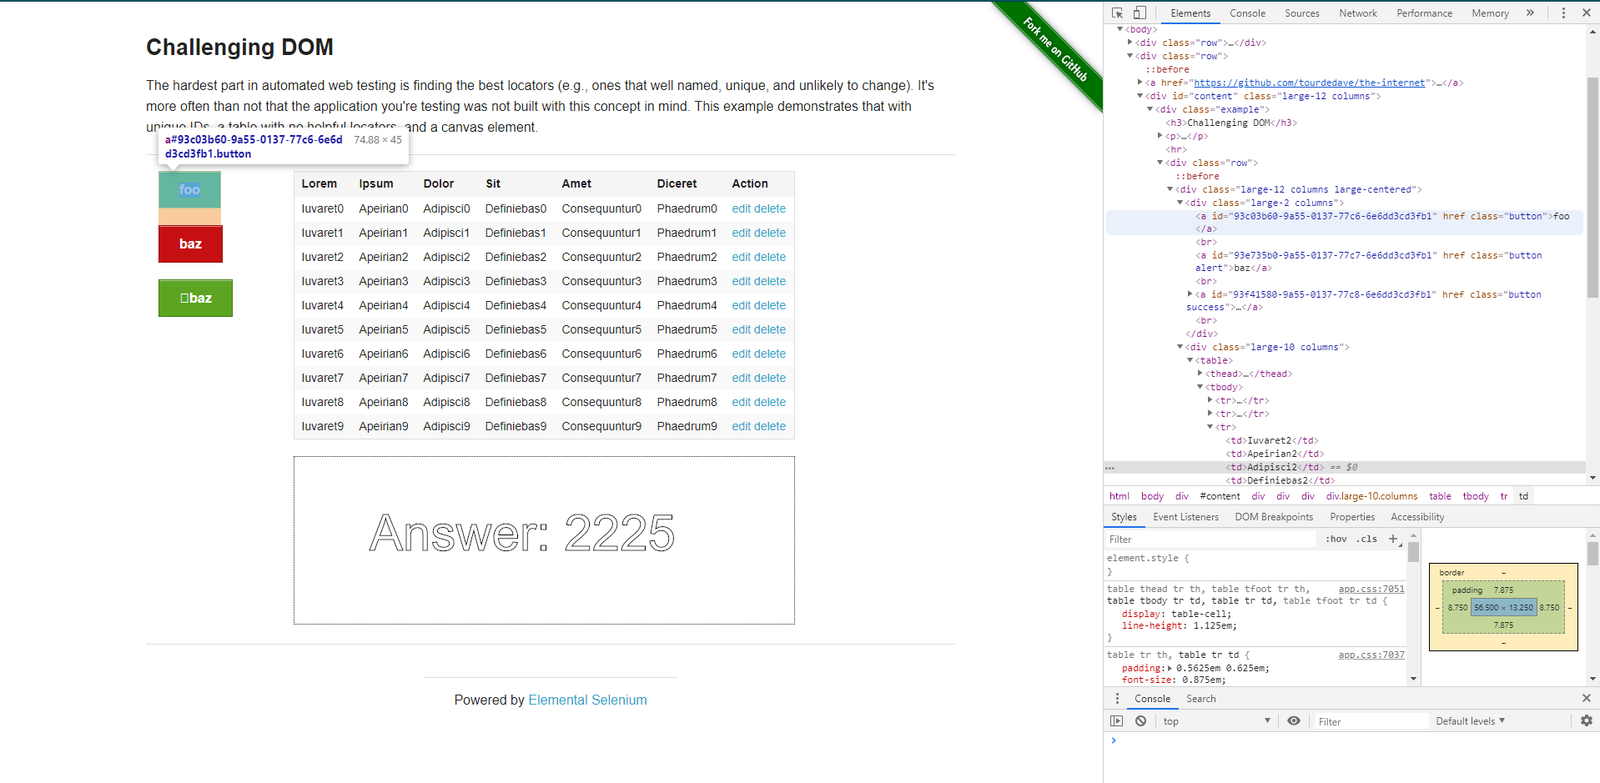The width and height of the screenshot is (1600, 783).
Task: Open the Elemental Selenium link
Action: 587,700
